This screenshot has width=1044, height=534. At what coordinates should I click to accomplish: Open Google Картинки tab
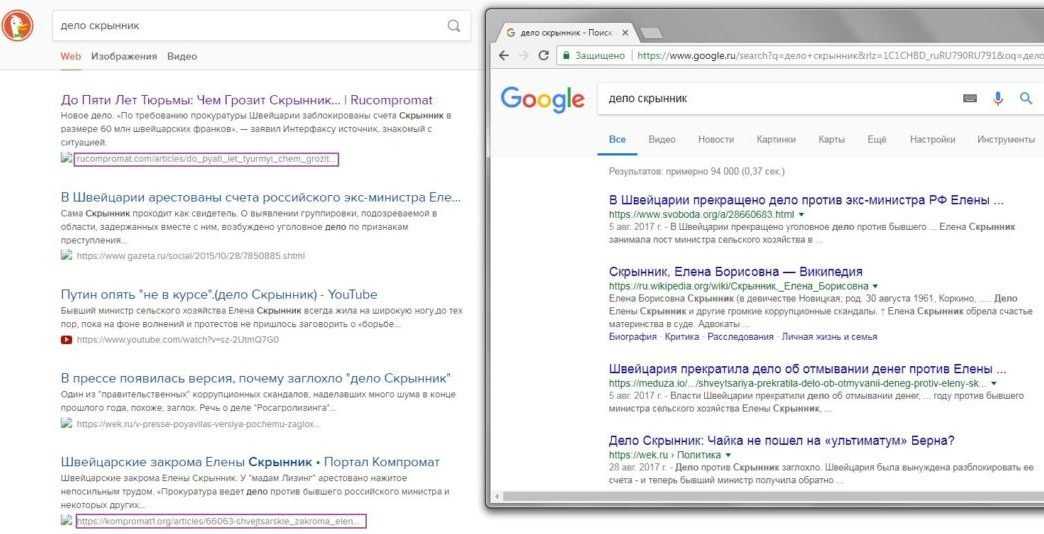click(776, 139)
